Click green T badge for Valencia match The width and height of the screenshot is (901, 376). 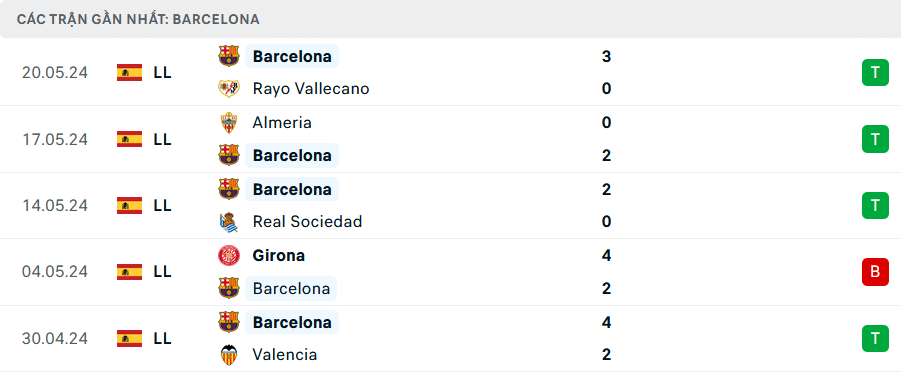coord(875,339)
